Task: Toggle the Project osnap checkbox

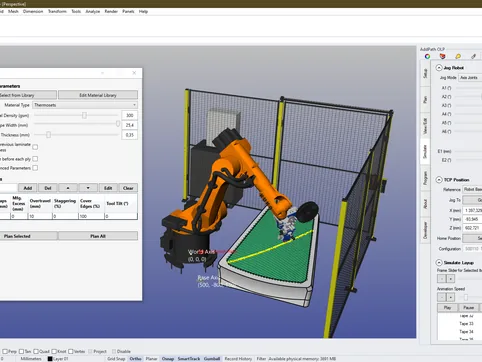Action: [x=90, y=351]
